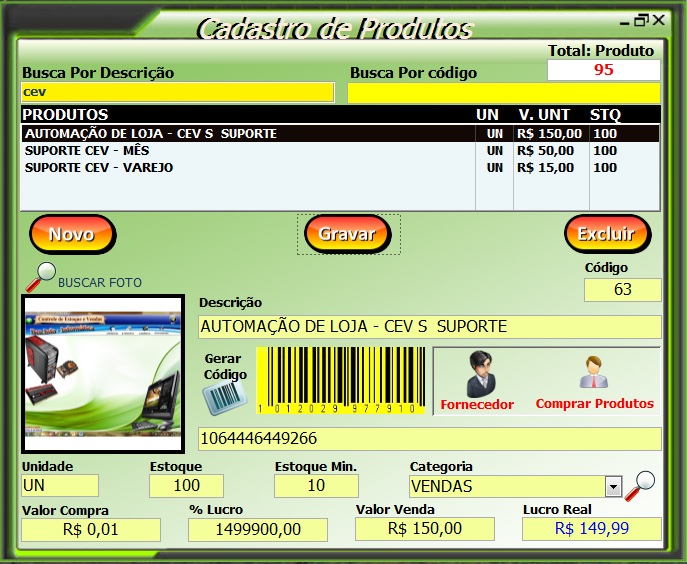Open the Fornecedor person icon
This screenshot has height=564, width=687.
[x=481, y=374]
